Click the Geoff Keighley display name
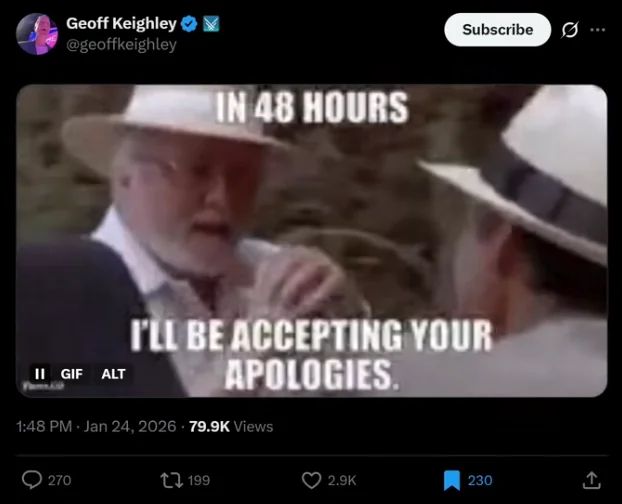622x504 pixels. tap(121, 23)
